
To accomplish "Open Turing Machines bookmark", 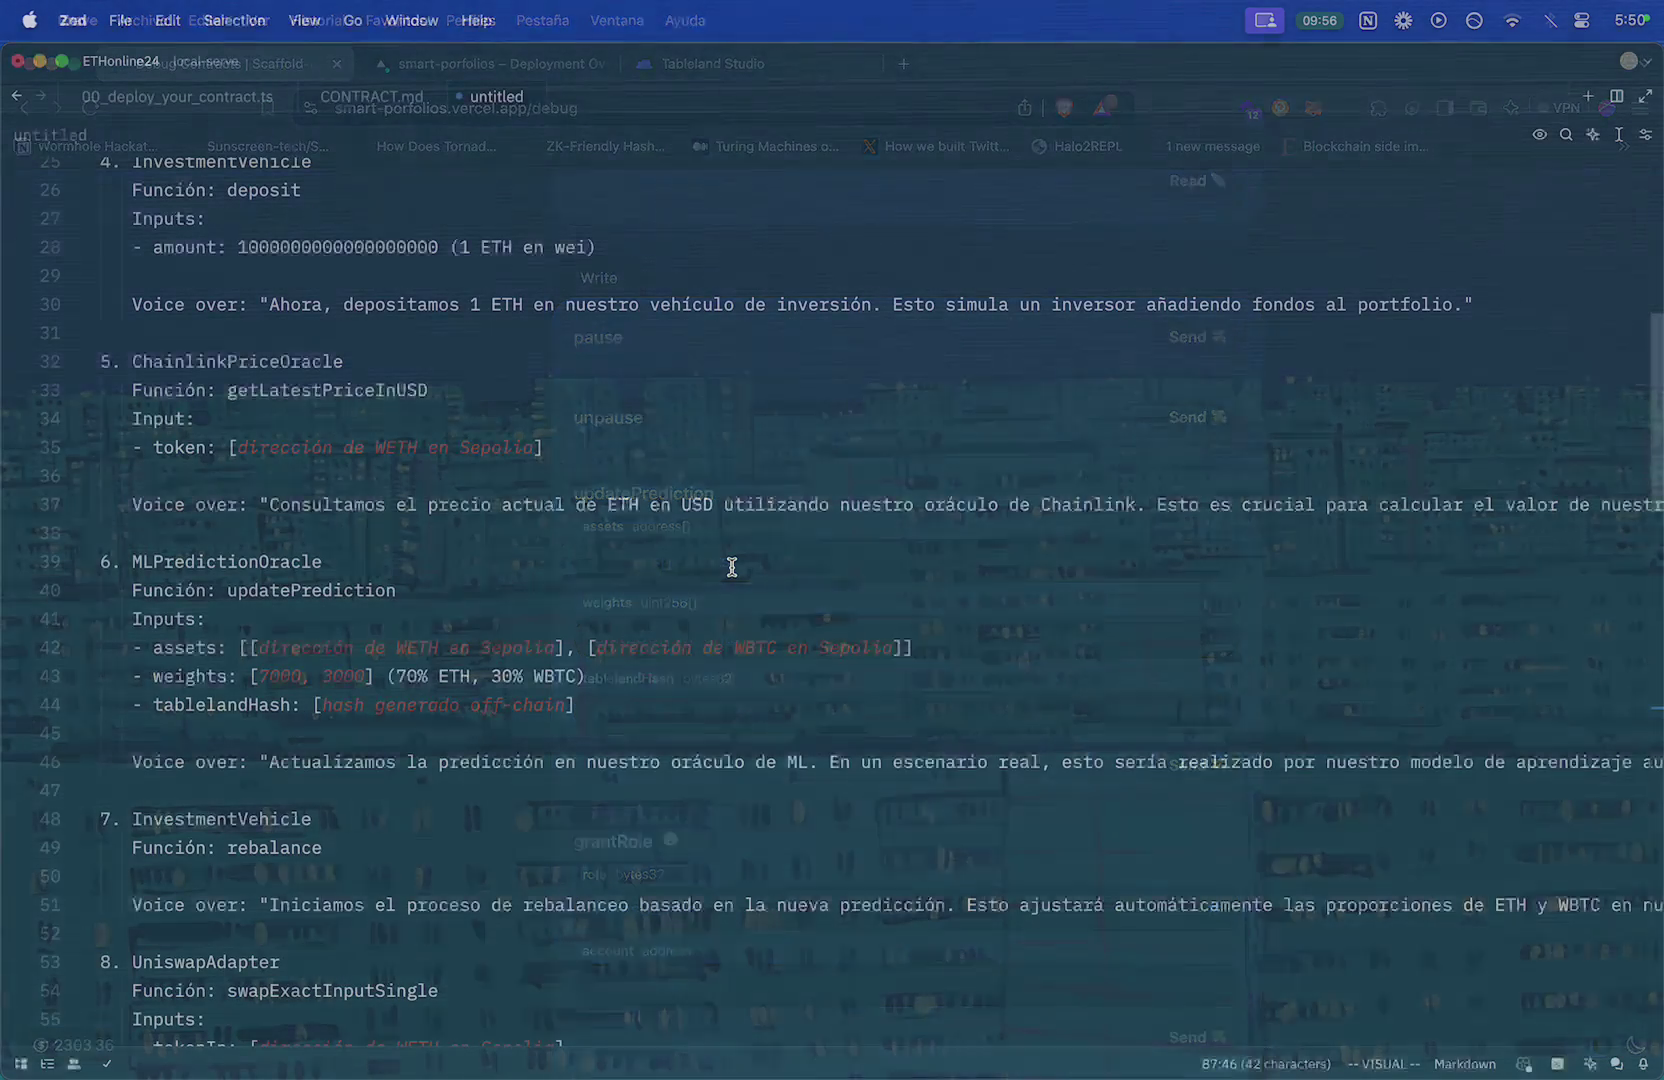I will (x=766, y=147).
